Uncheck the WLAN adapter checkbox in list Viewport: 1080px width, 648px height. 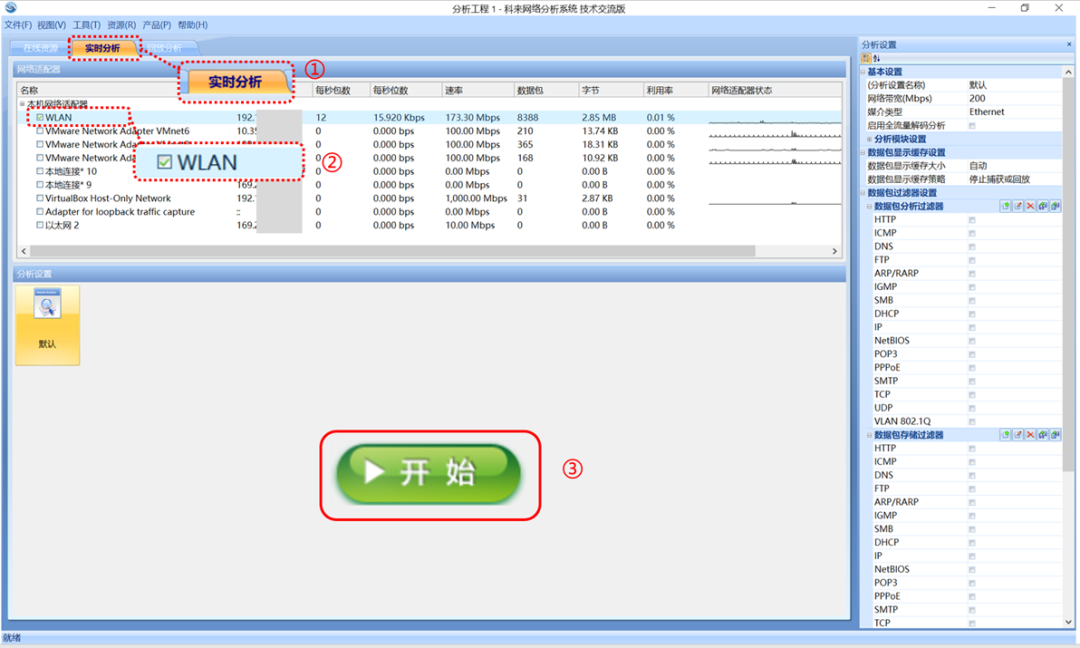point(40,117)
